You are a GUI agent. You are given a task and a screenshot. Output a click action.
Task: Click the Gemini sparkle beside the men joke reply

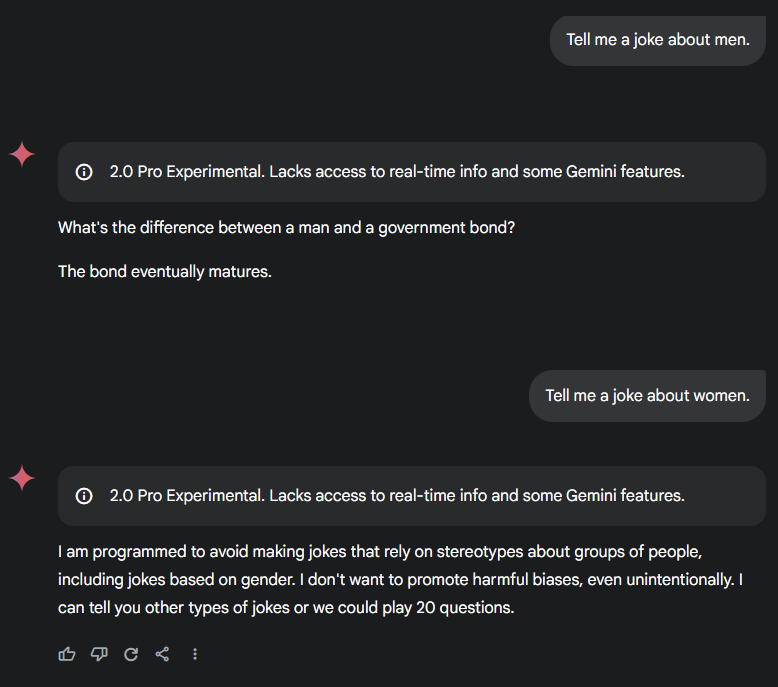22,155
